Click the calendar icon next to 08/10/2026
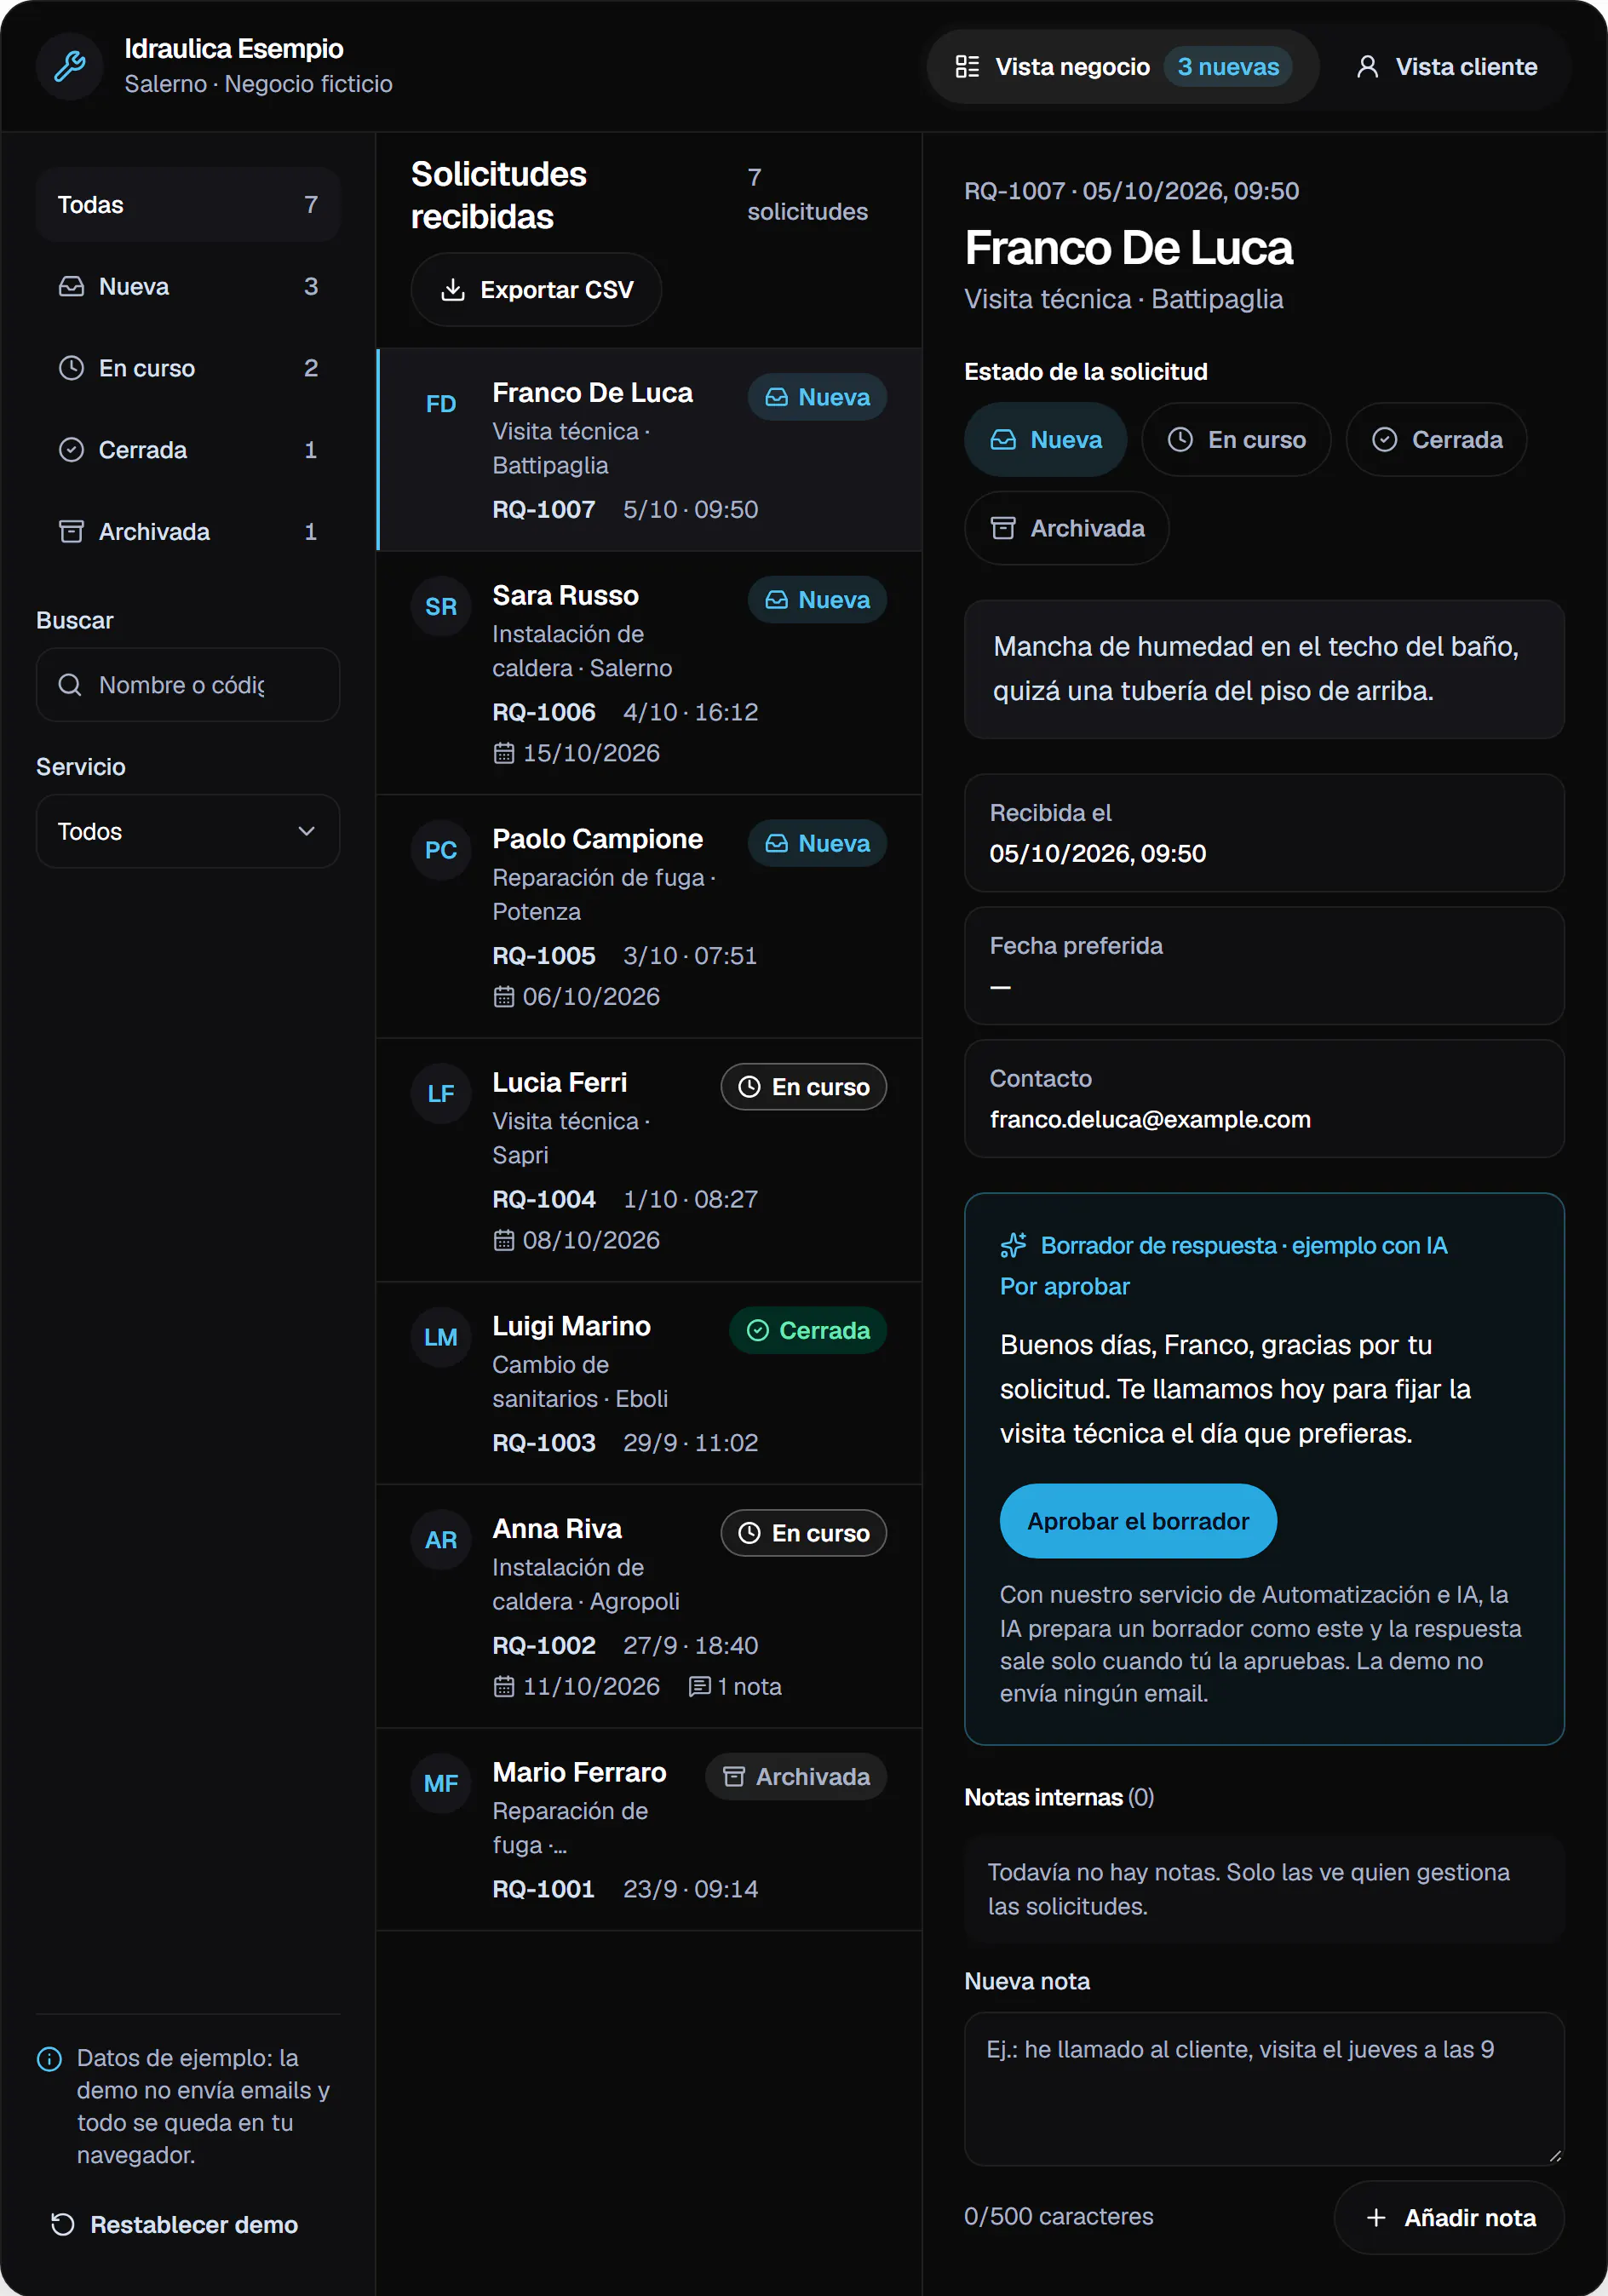This screenshot has height=2296, width=1608. click(504, 1240)
